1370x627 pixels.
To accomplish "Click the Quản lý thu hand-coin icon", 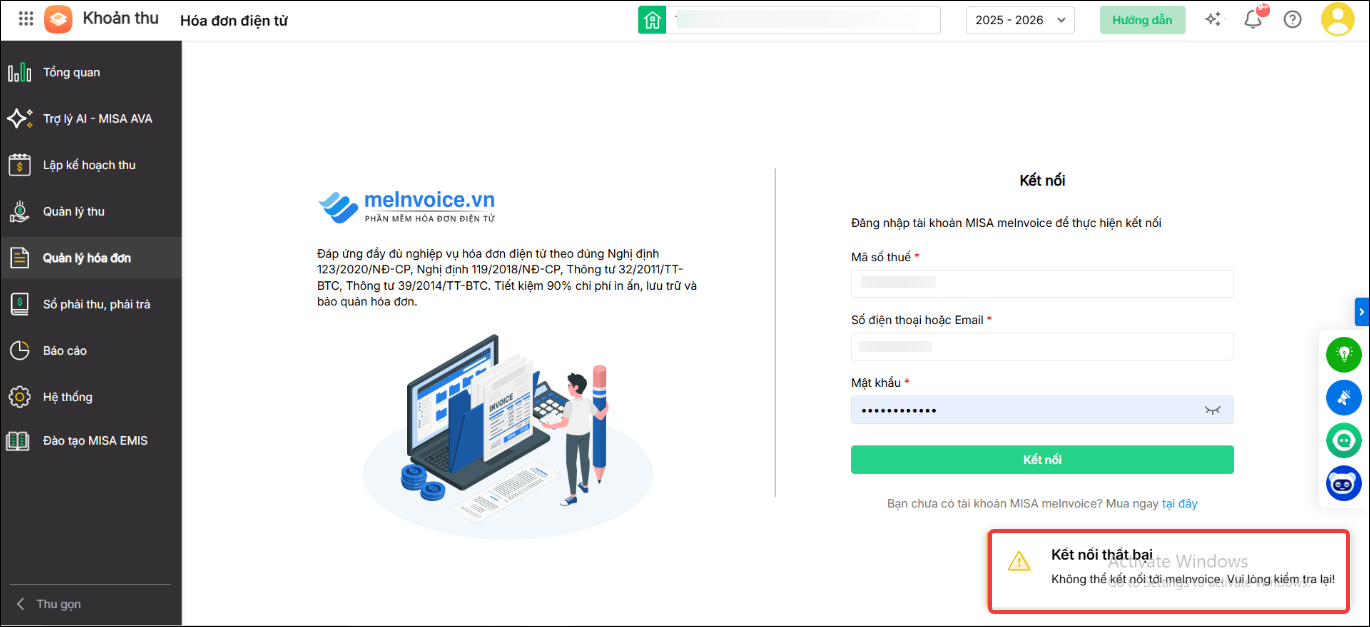I will tap(19, 211).
